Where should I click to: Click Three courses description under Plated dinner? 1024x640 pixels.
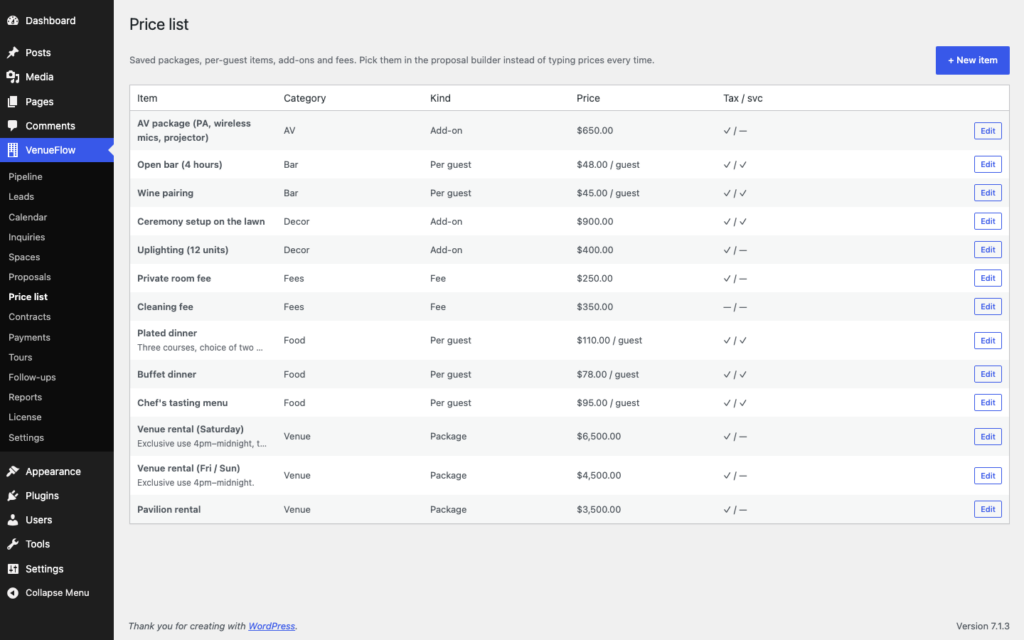point(200,347)
